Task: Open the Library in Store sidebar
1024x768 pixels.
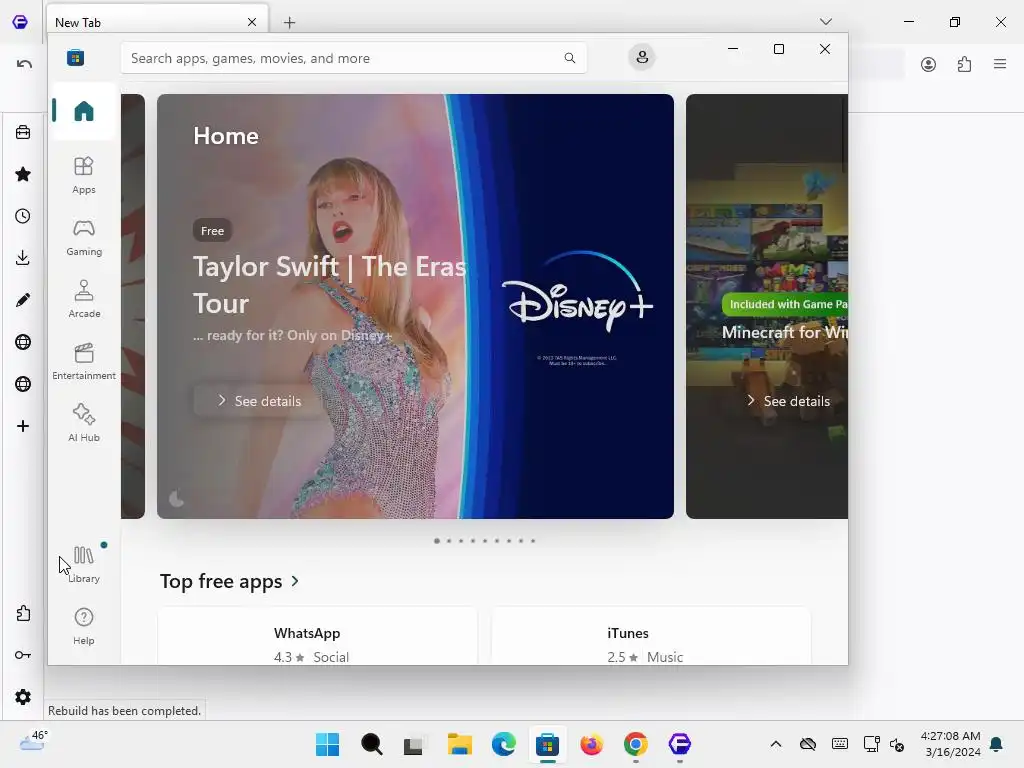Action: (84, 565)
